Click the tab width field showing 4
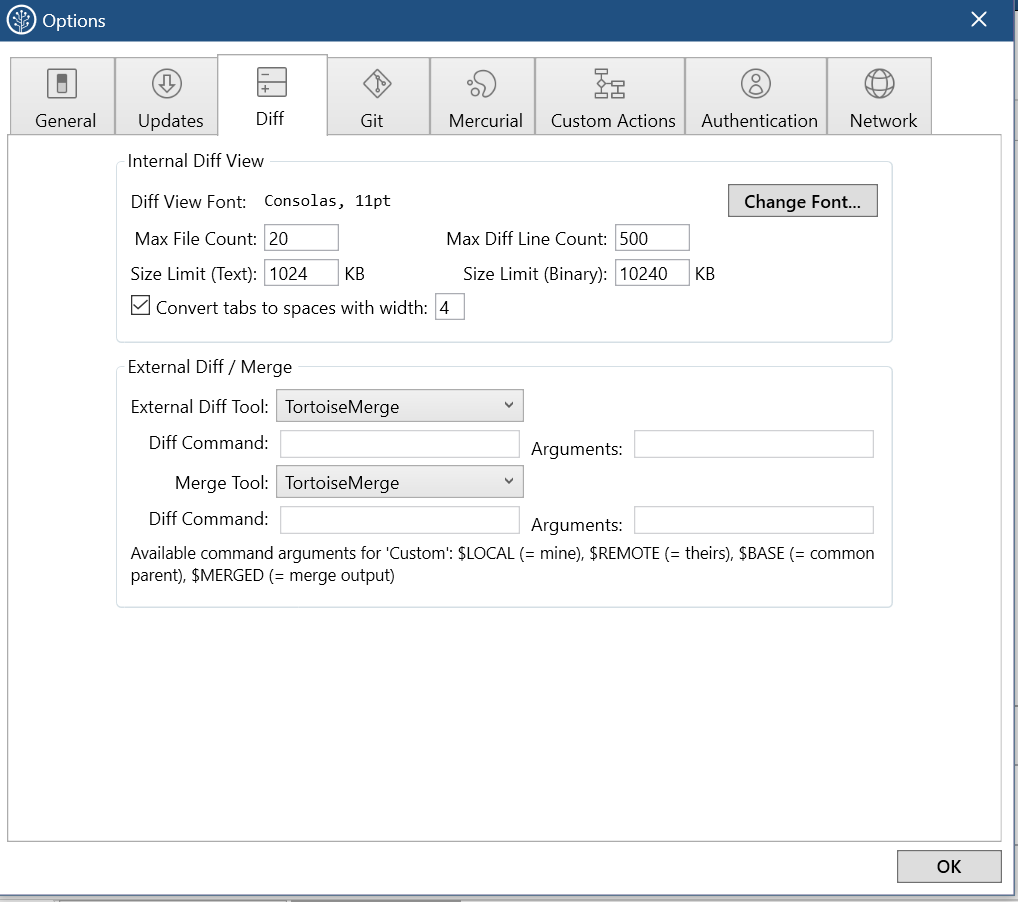 coord(450,307)
